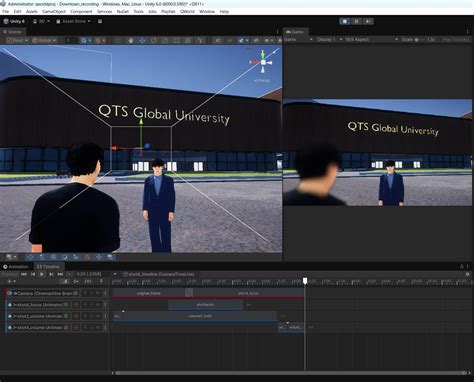Toggle Play Focused in Game view
The image size is (474, 382).
(456, 39)
